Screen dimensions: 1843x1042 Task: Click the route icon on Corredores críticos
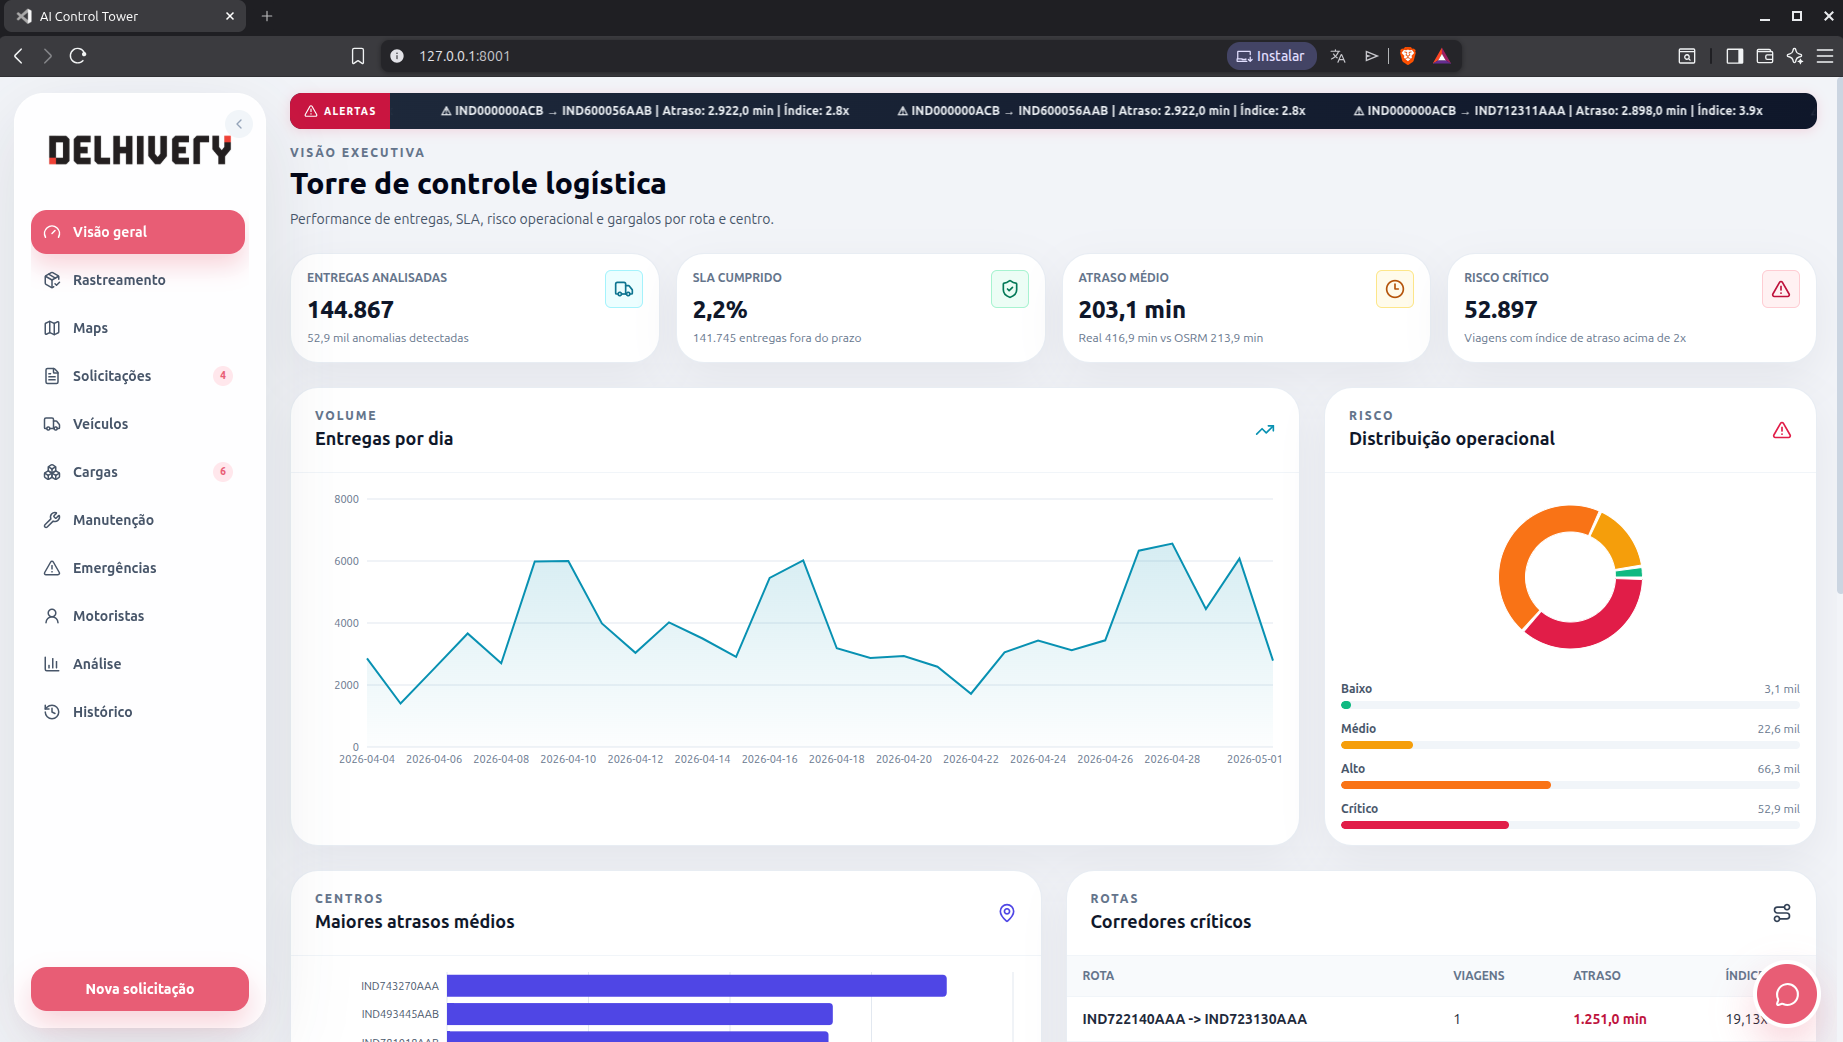tap(1782, 913)
